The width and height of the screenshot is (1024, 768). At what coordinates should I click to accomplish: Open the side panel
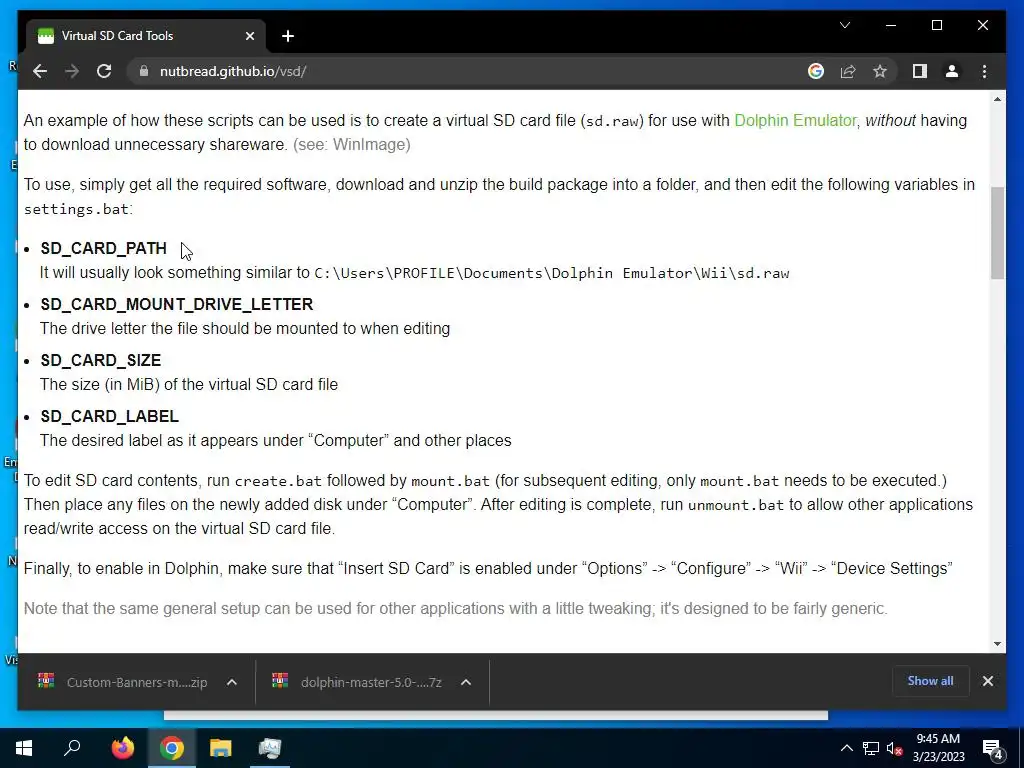pos(920,71)
